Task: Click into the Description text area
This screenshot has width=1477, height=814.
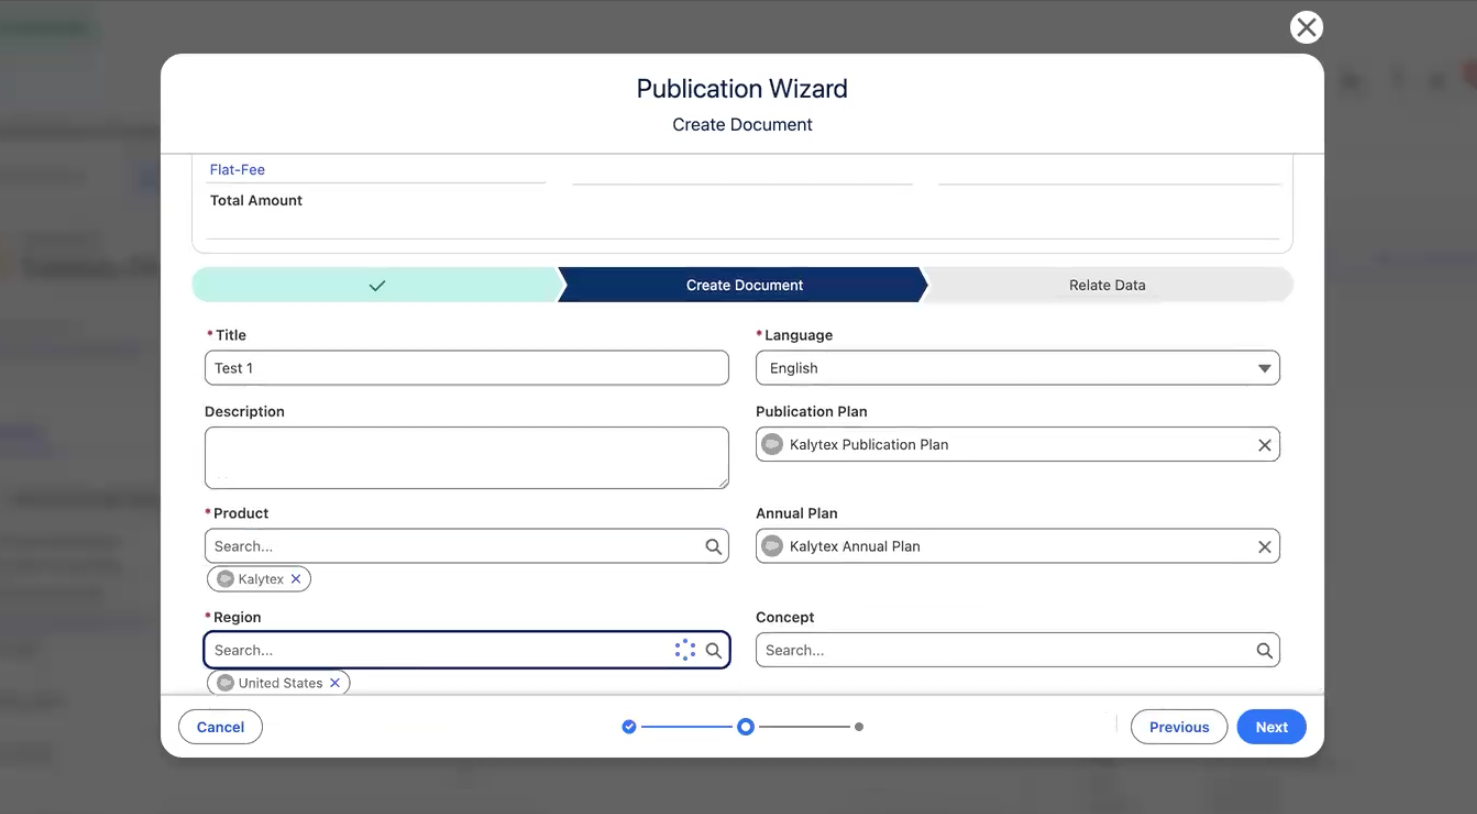Action: (x=467, y=458)
